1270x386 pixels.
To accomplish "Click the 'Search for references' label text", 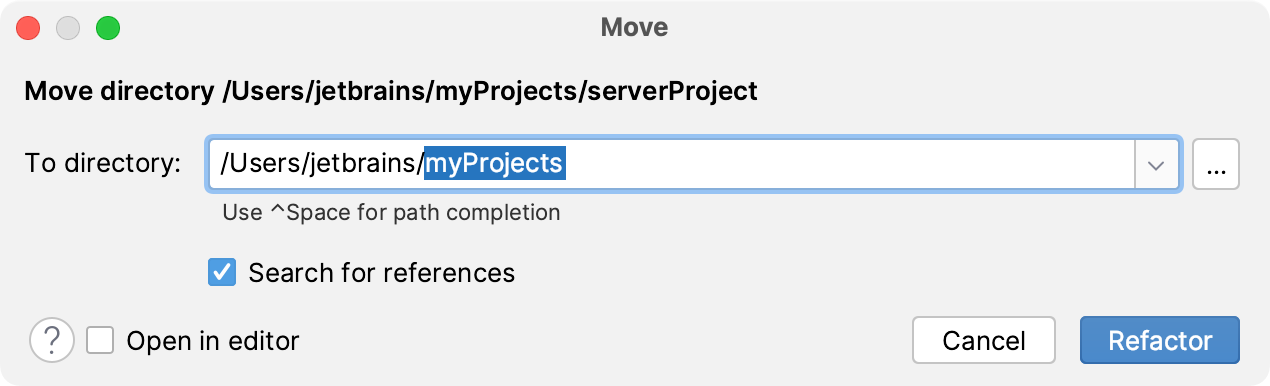I will click(x=381, y=272).
